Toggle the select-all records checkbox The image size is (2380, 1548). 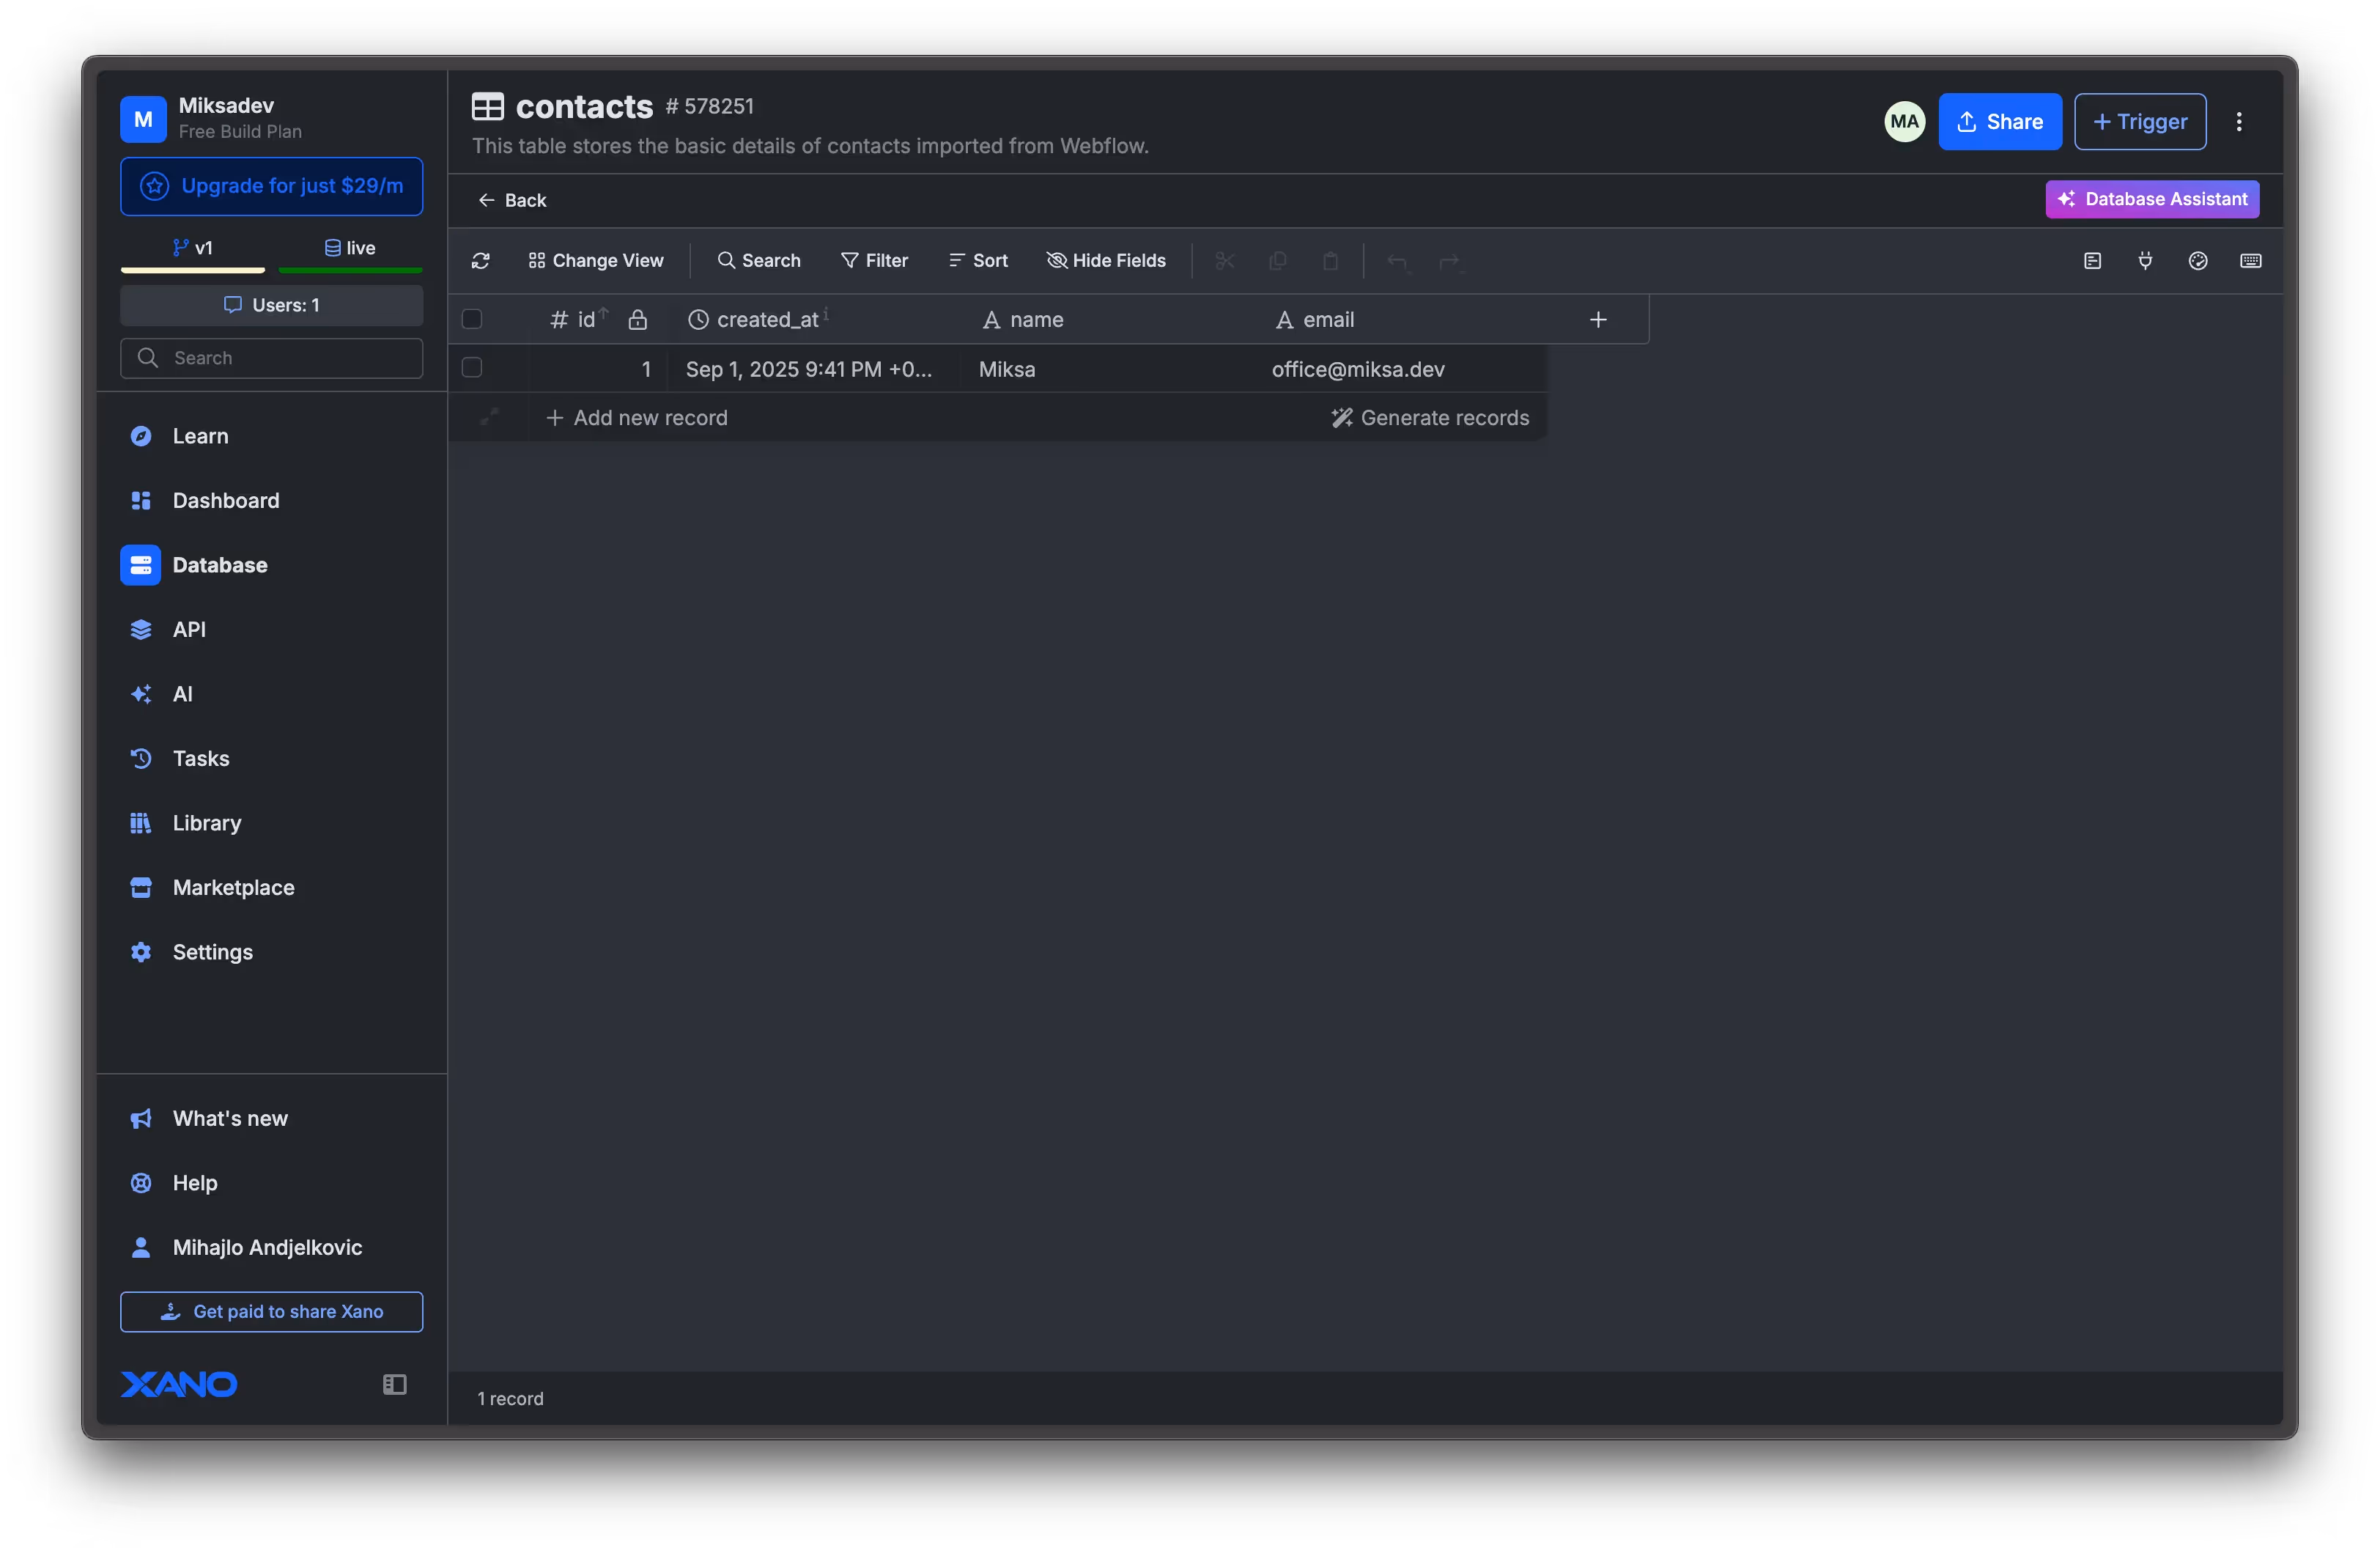coord(472,319)
